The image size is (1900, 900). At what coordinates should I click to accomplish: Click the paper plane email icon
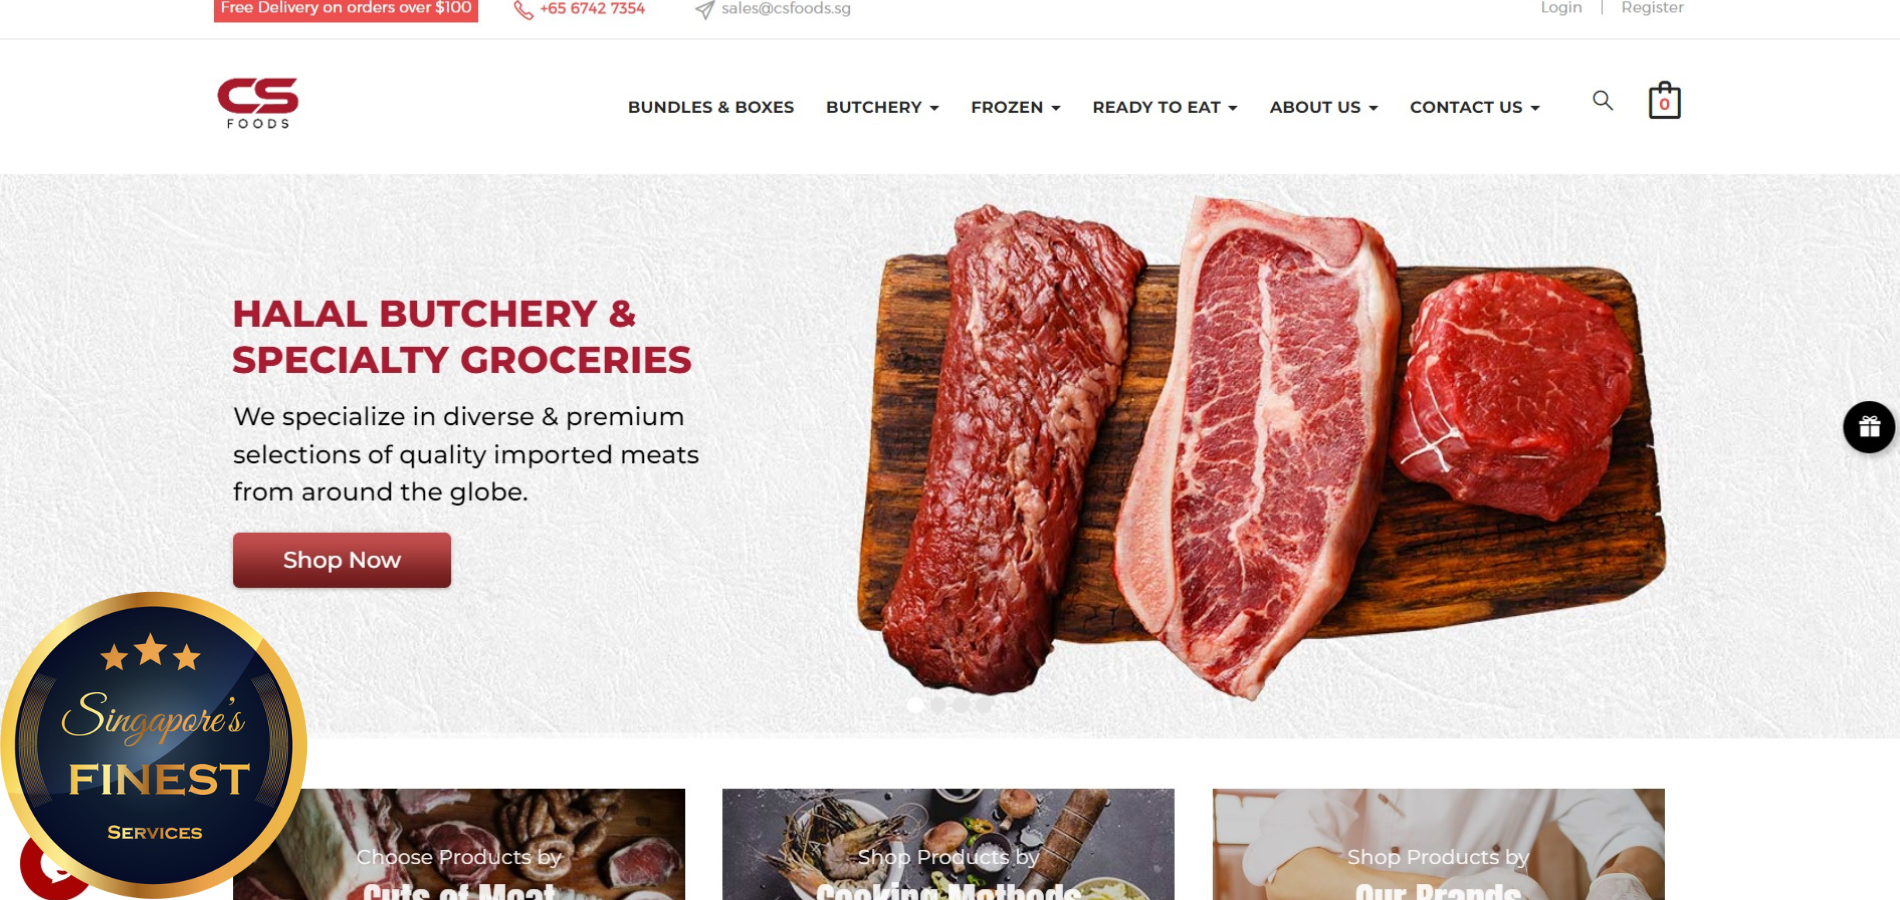pyautogui.click(x=704, y=10)
